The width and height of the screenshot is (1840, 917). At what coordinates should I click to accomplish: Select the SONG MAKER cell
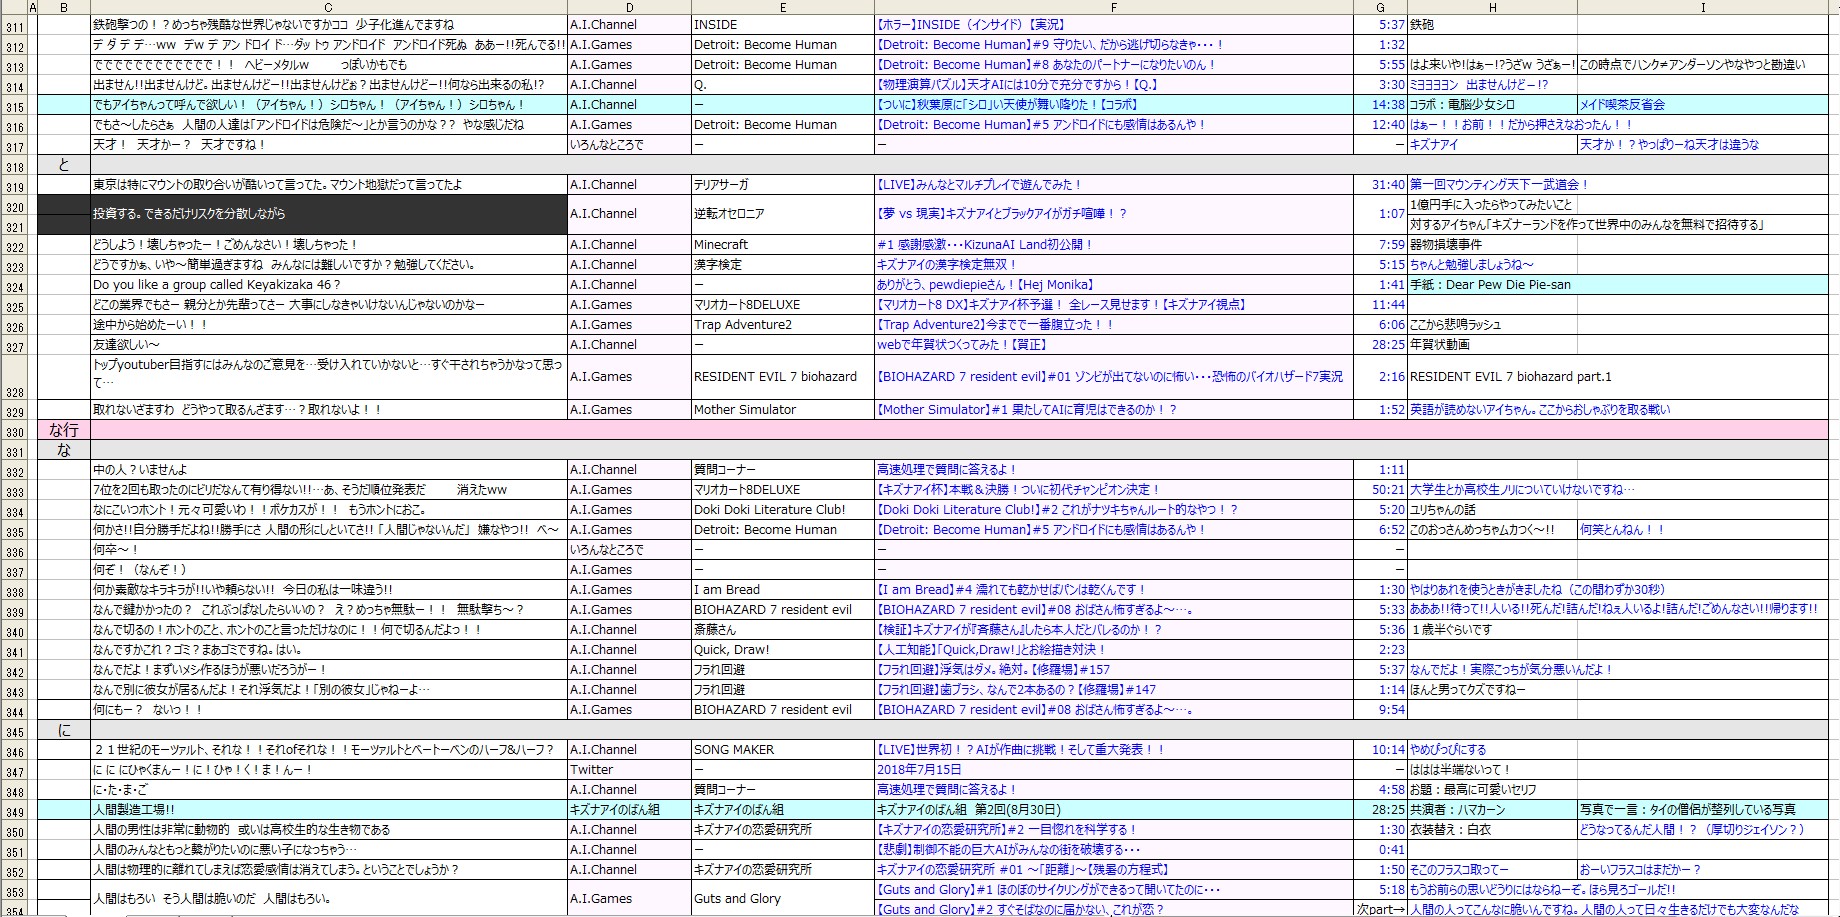pos(782,749)
